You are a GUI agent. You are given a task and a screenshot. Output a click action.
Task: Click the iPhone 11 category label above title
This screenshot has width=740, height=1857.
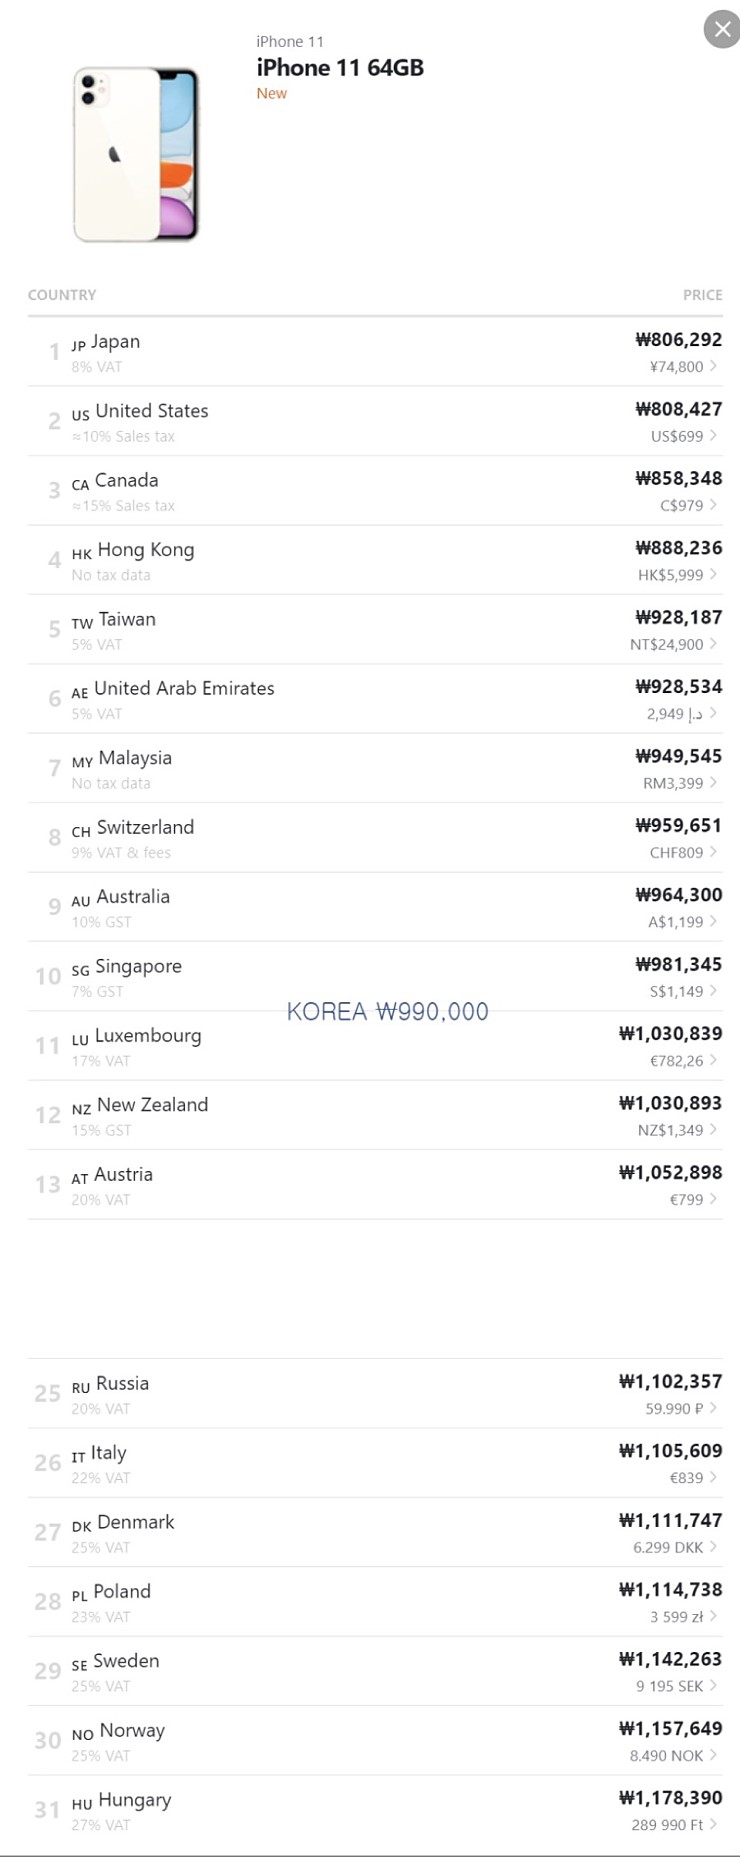(290, 41)
